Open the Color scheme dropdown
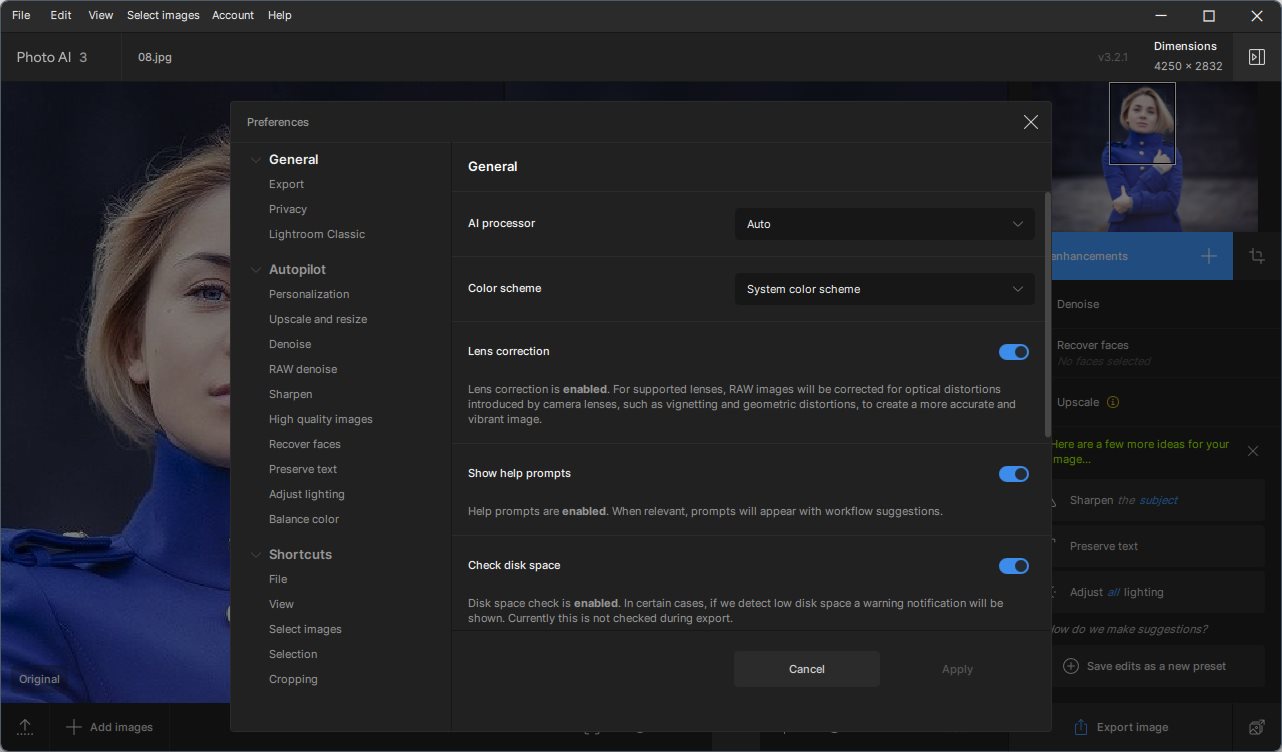The height and width of the screenshot is (752, 1282). (884, 289)
